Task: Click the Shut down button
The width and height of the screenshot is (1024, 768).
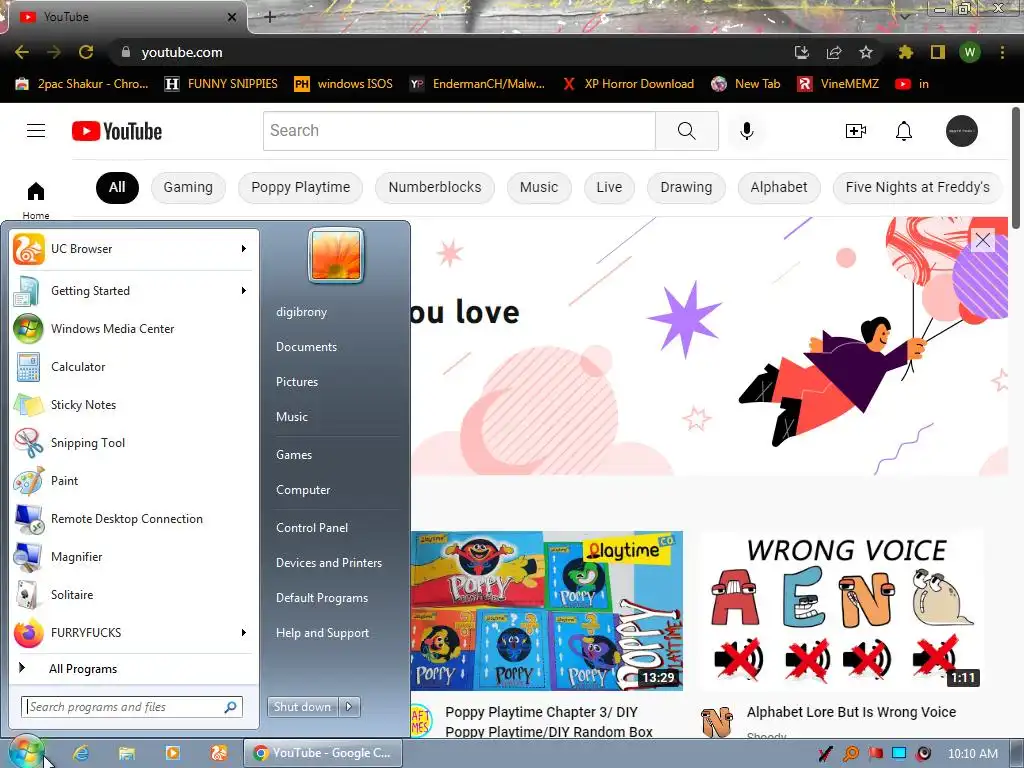Action: point(302,707)
